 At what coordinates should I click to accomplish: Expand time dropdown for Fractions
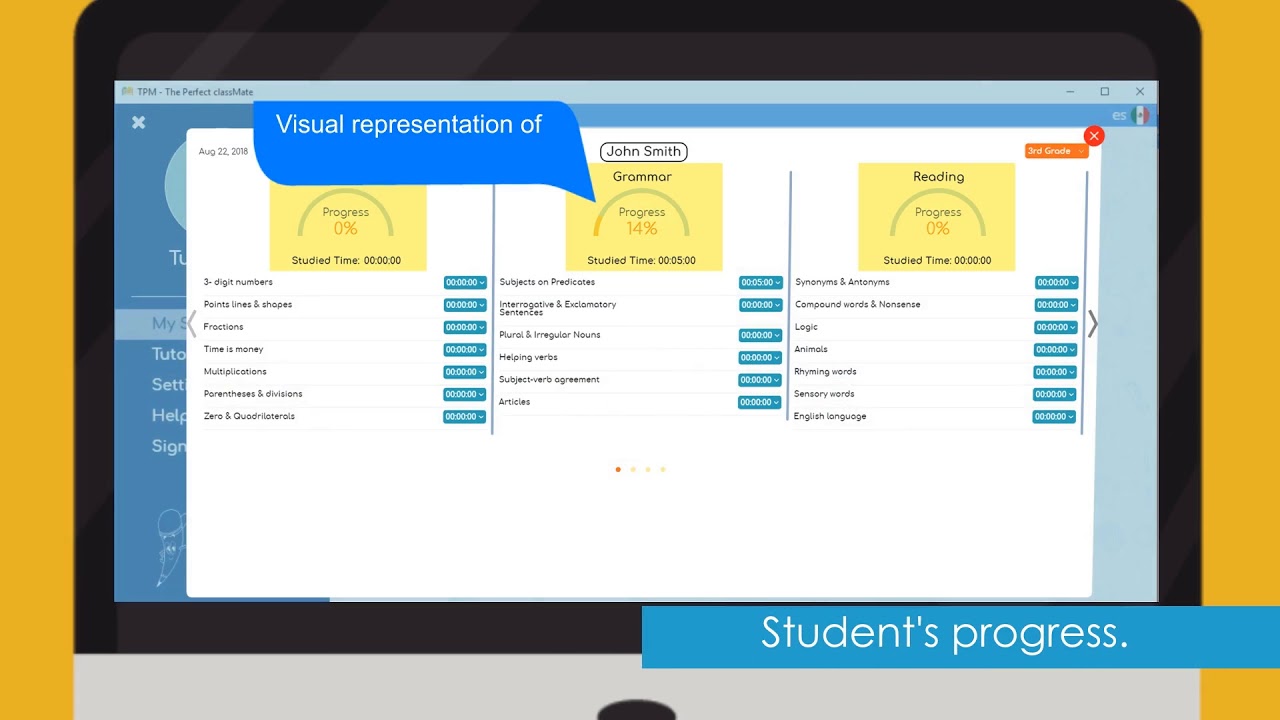(465, 327)
